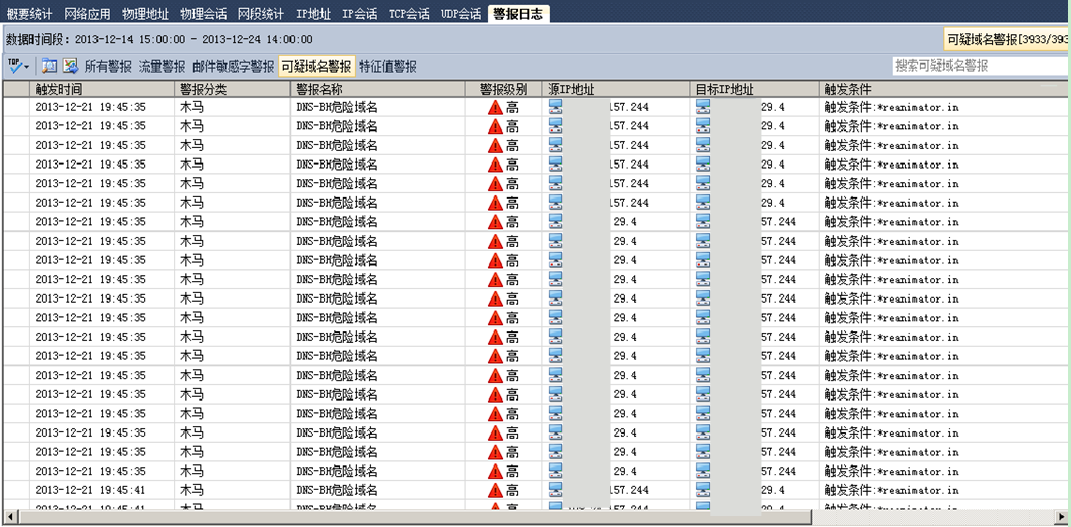Go to the 物理地址 tab
The image size is (1071, 527).
(x=145, y=14)
